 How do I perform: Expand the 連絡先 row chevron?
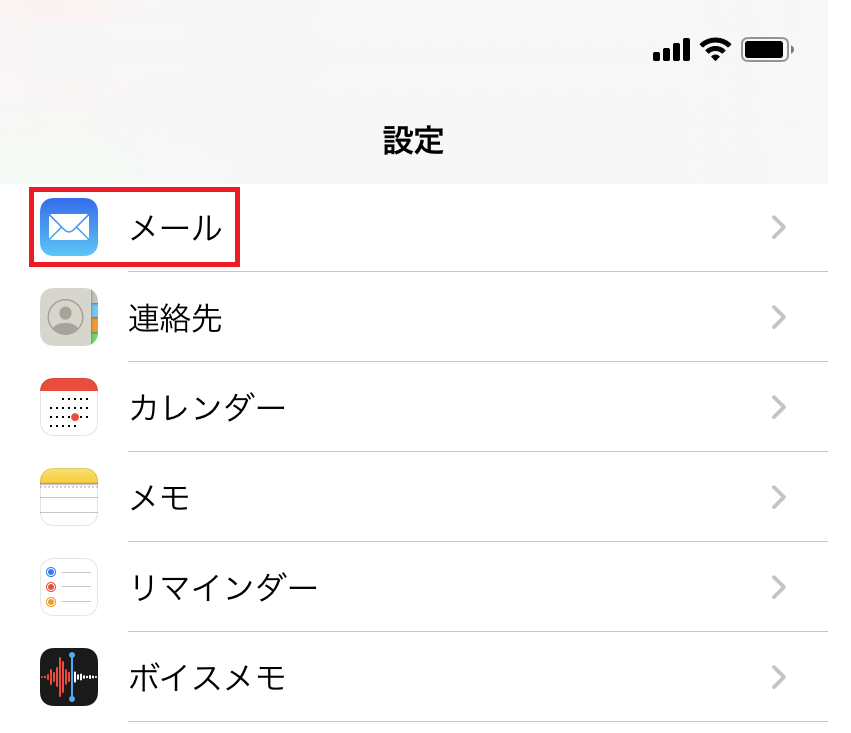(x=779, y=317)
